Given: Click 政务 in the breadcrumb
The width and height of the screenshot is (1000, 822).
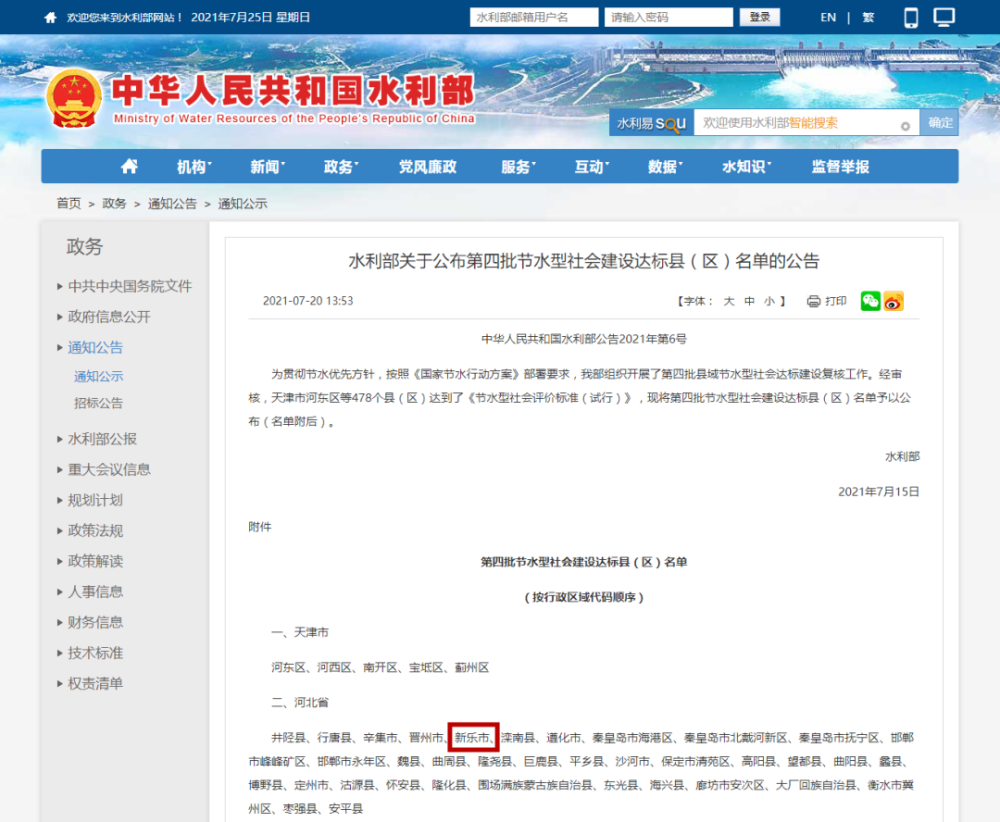Looking at the screenshot, I should click(x=114, y=203).
